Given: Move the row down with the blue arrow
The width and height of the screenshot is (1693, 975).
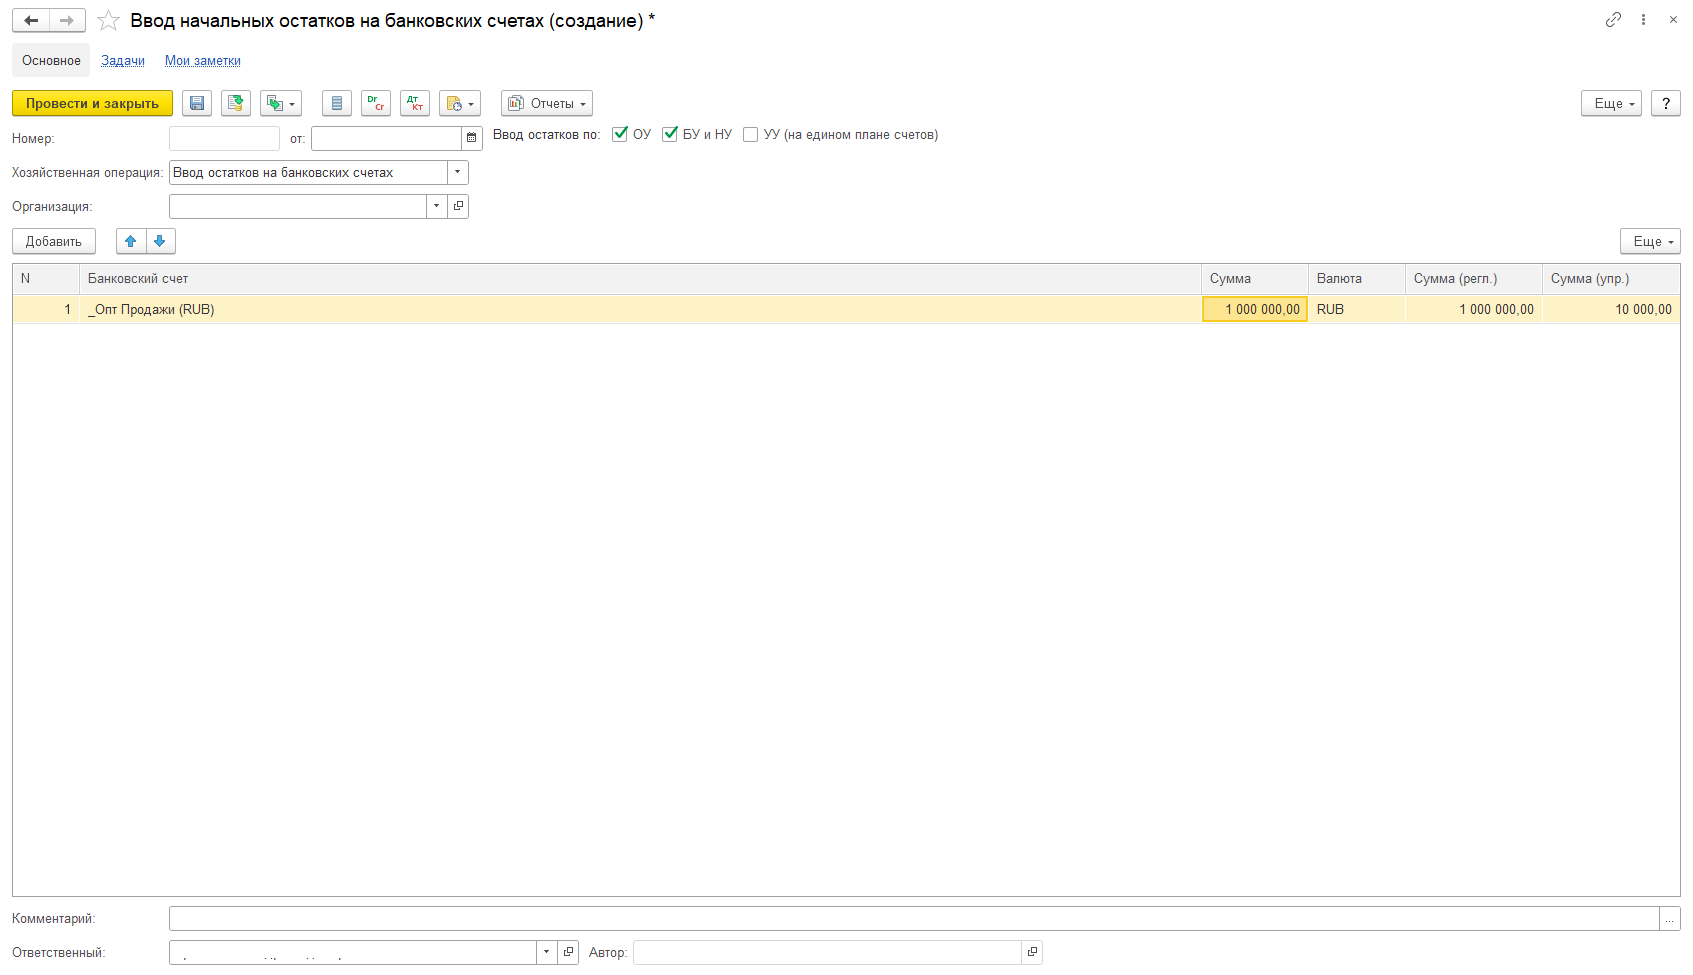Looking at the screenshot, I should [x=160, y=241].
